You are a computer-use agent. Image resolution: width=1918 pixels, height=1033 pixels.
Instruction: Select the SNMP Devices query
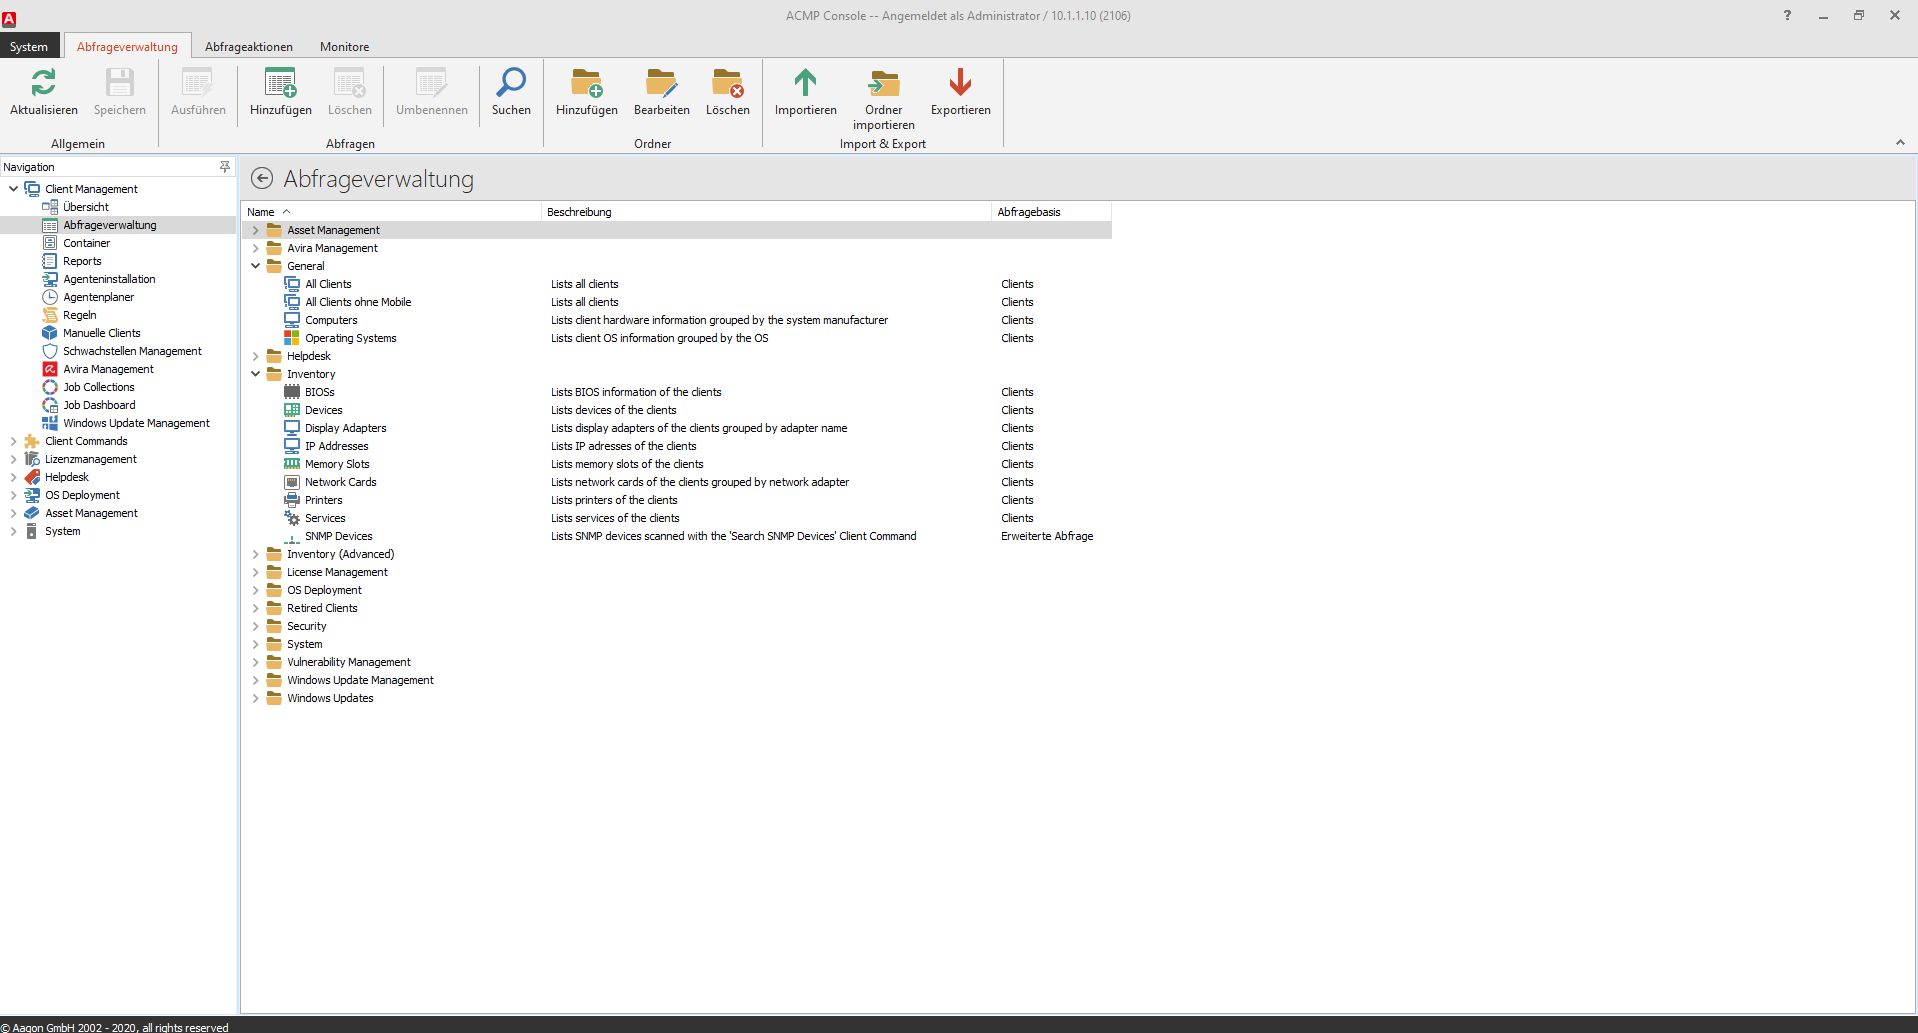(x=339, y=536)
